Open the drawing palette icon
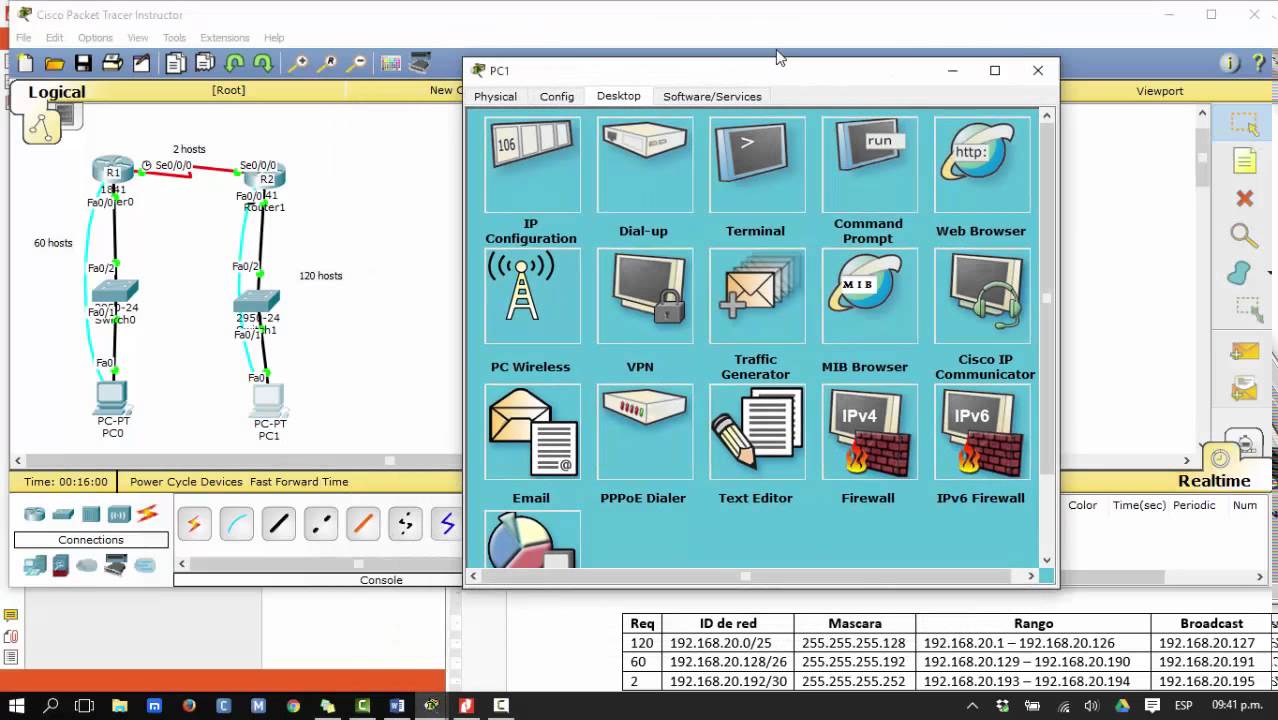Image resolution: width=1278 pixels, height=720 pixels. pyautogui.click(x=391, y=63)
